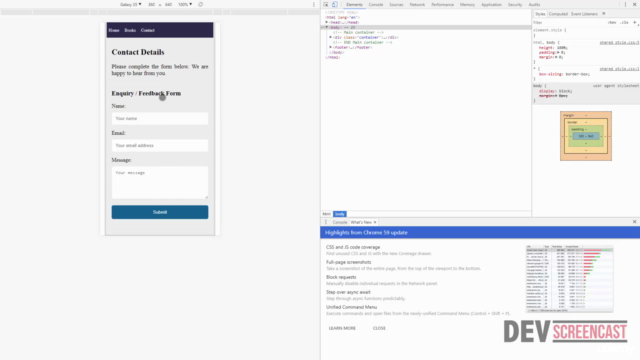Show more Styles pane tabs chevron
Screen dimensions: 640x360
(x=604, y=14)
